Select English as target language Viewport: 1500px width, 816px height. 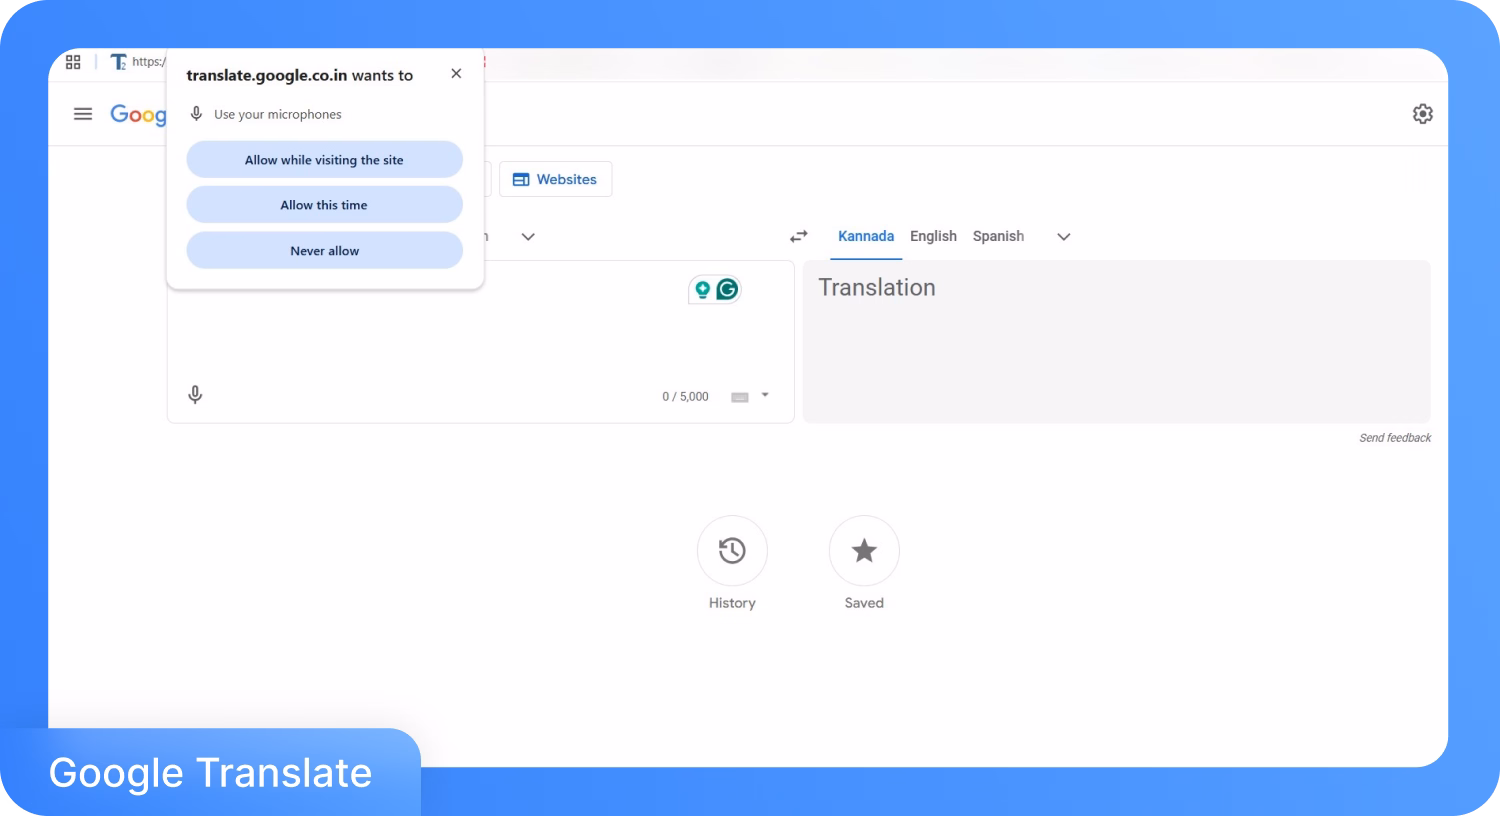[933, 237]
